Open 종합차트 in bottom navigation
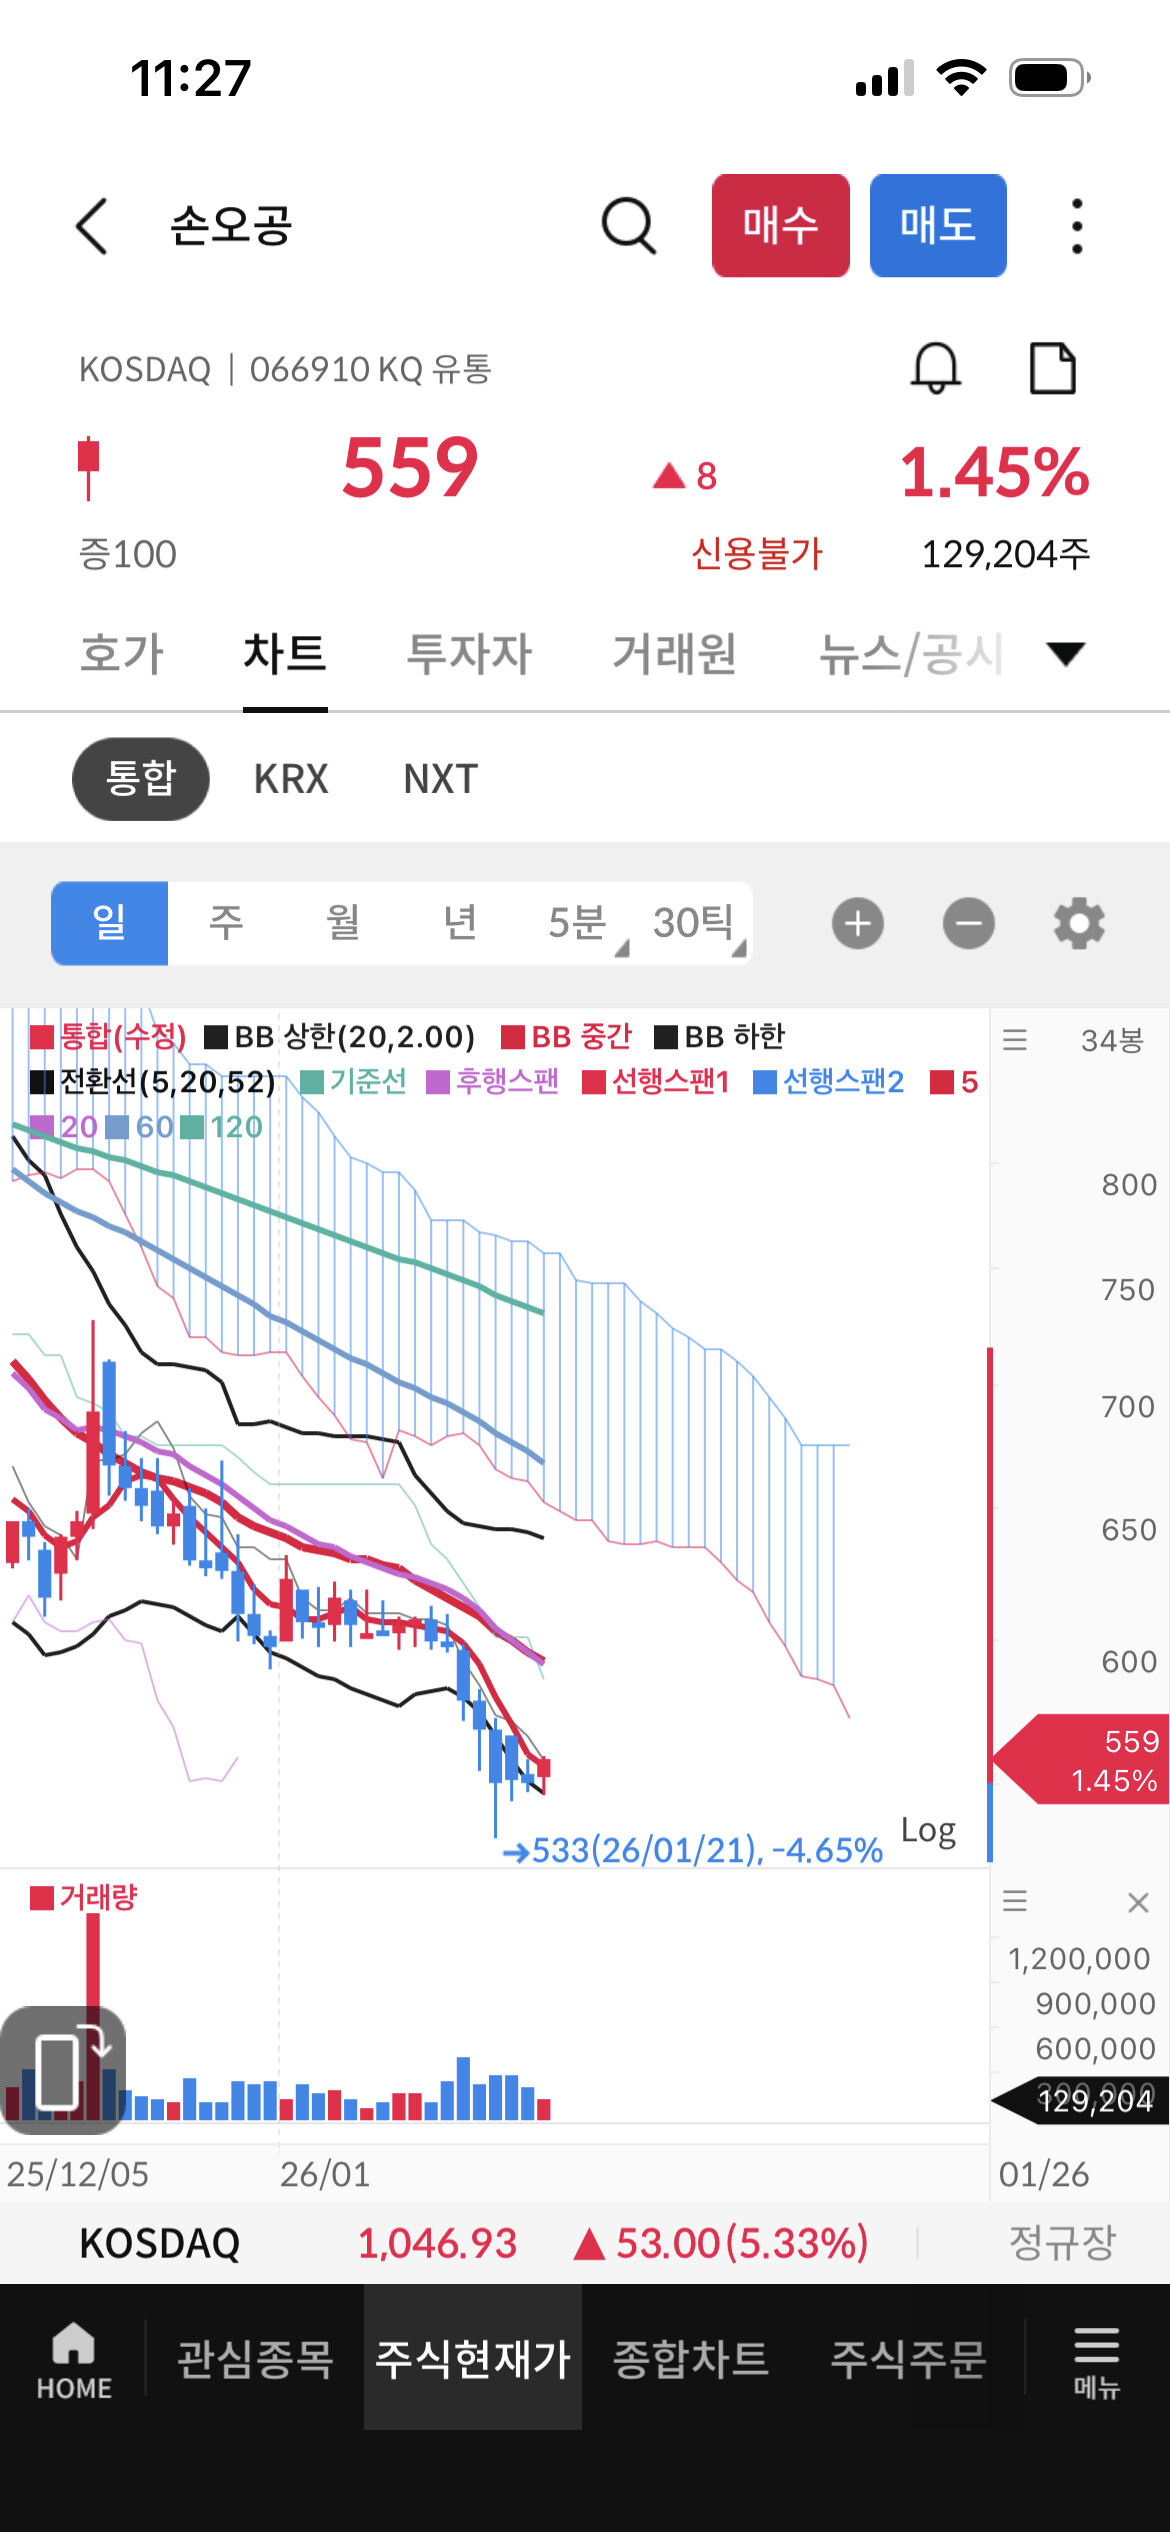This screenshot has height=2532, width=1170. (x=690, y=2359)
